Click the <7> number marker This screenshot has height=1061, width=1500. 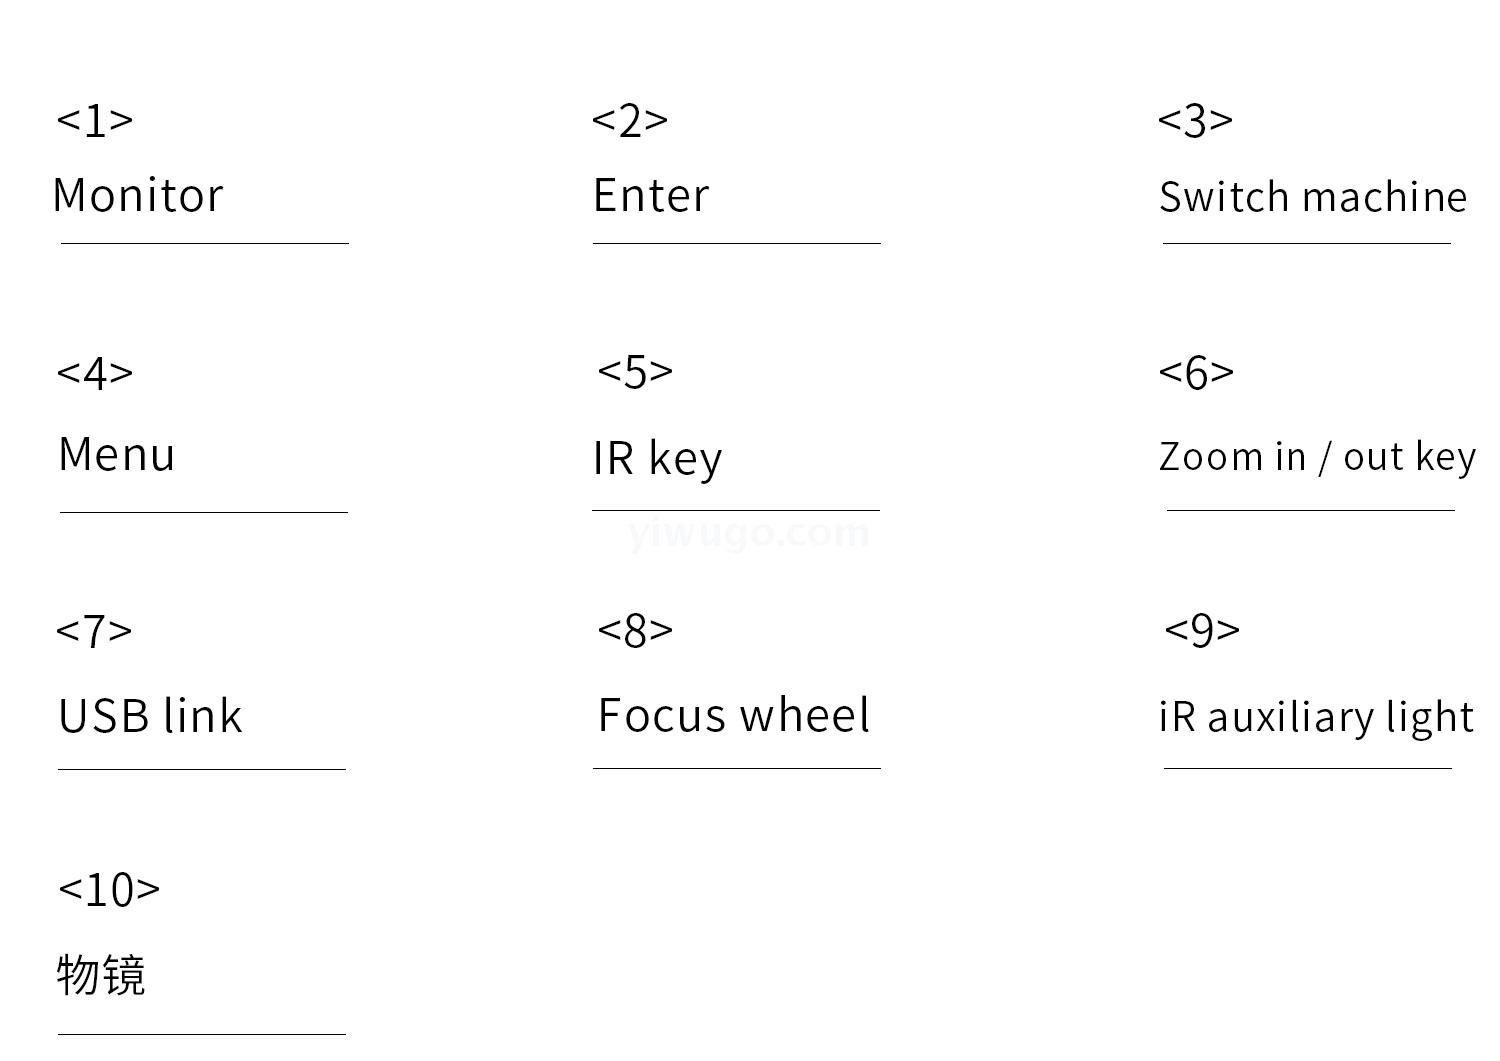(94, 630)
